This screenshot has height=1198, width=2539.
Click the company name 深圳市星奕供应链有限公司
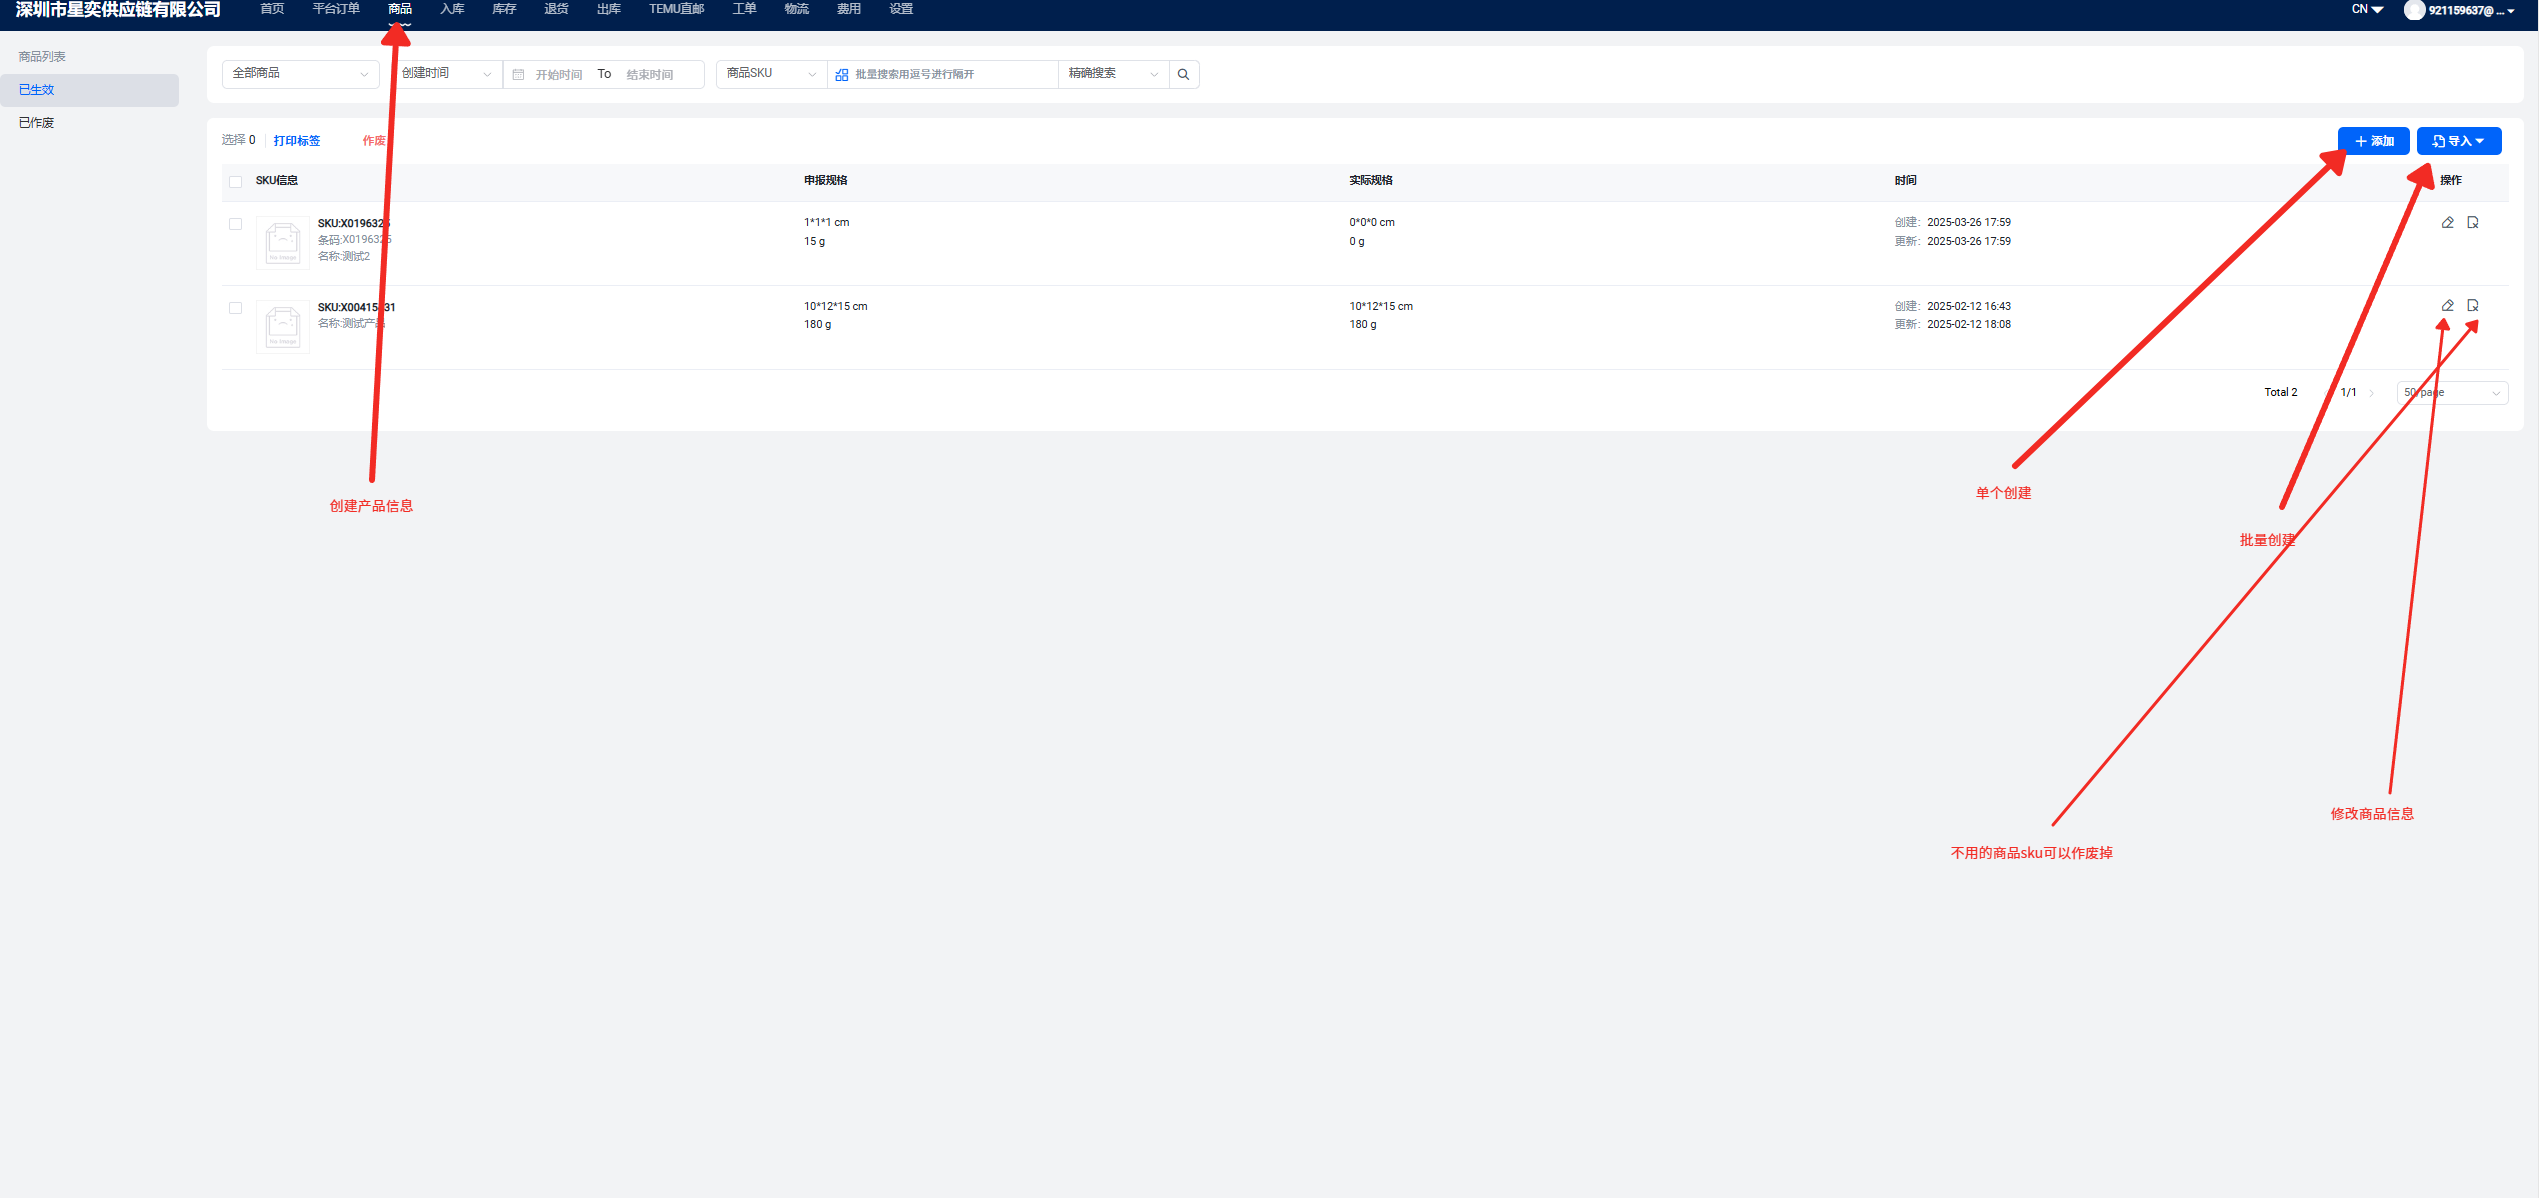tap(118, 10)
